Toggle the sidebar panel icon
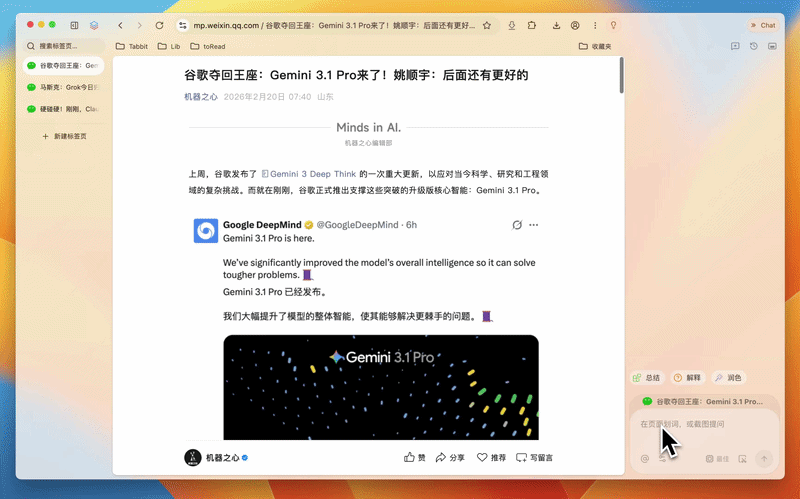 point(74,25)
